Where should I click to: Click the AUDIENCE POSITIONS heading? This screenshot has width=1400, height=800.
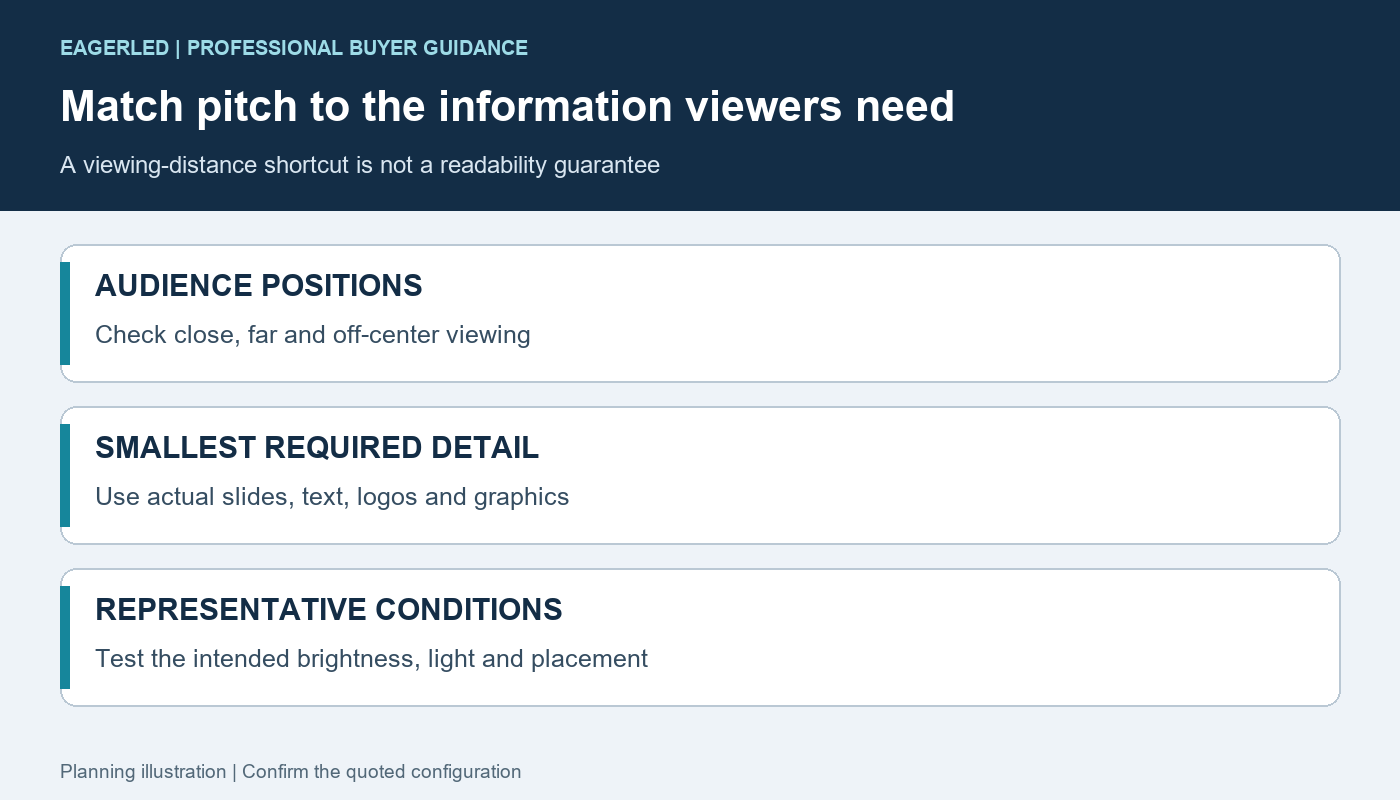coord(258,286)
